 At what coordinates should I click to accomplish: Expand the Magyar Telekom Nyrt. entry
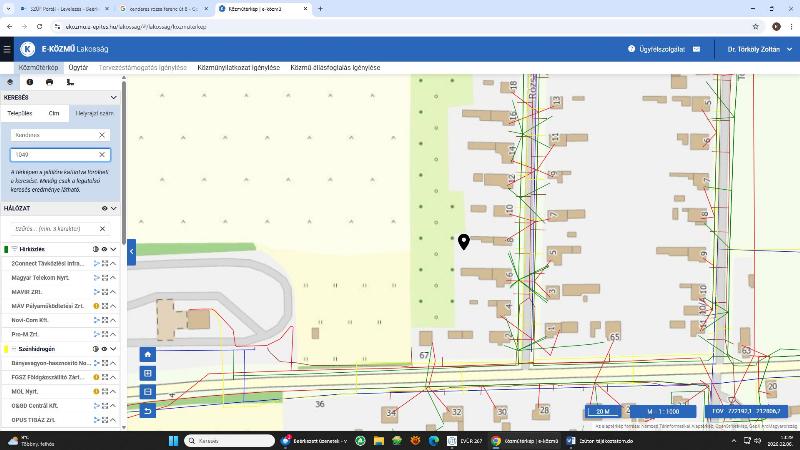tap(114, 277)
